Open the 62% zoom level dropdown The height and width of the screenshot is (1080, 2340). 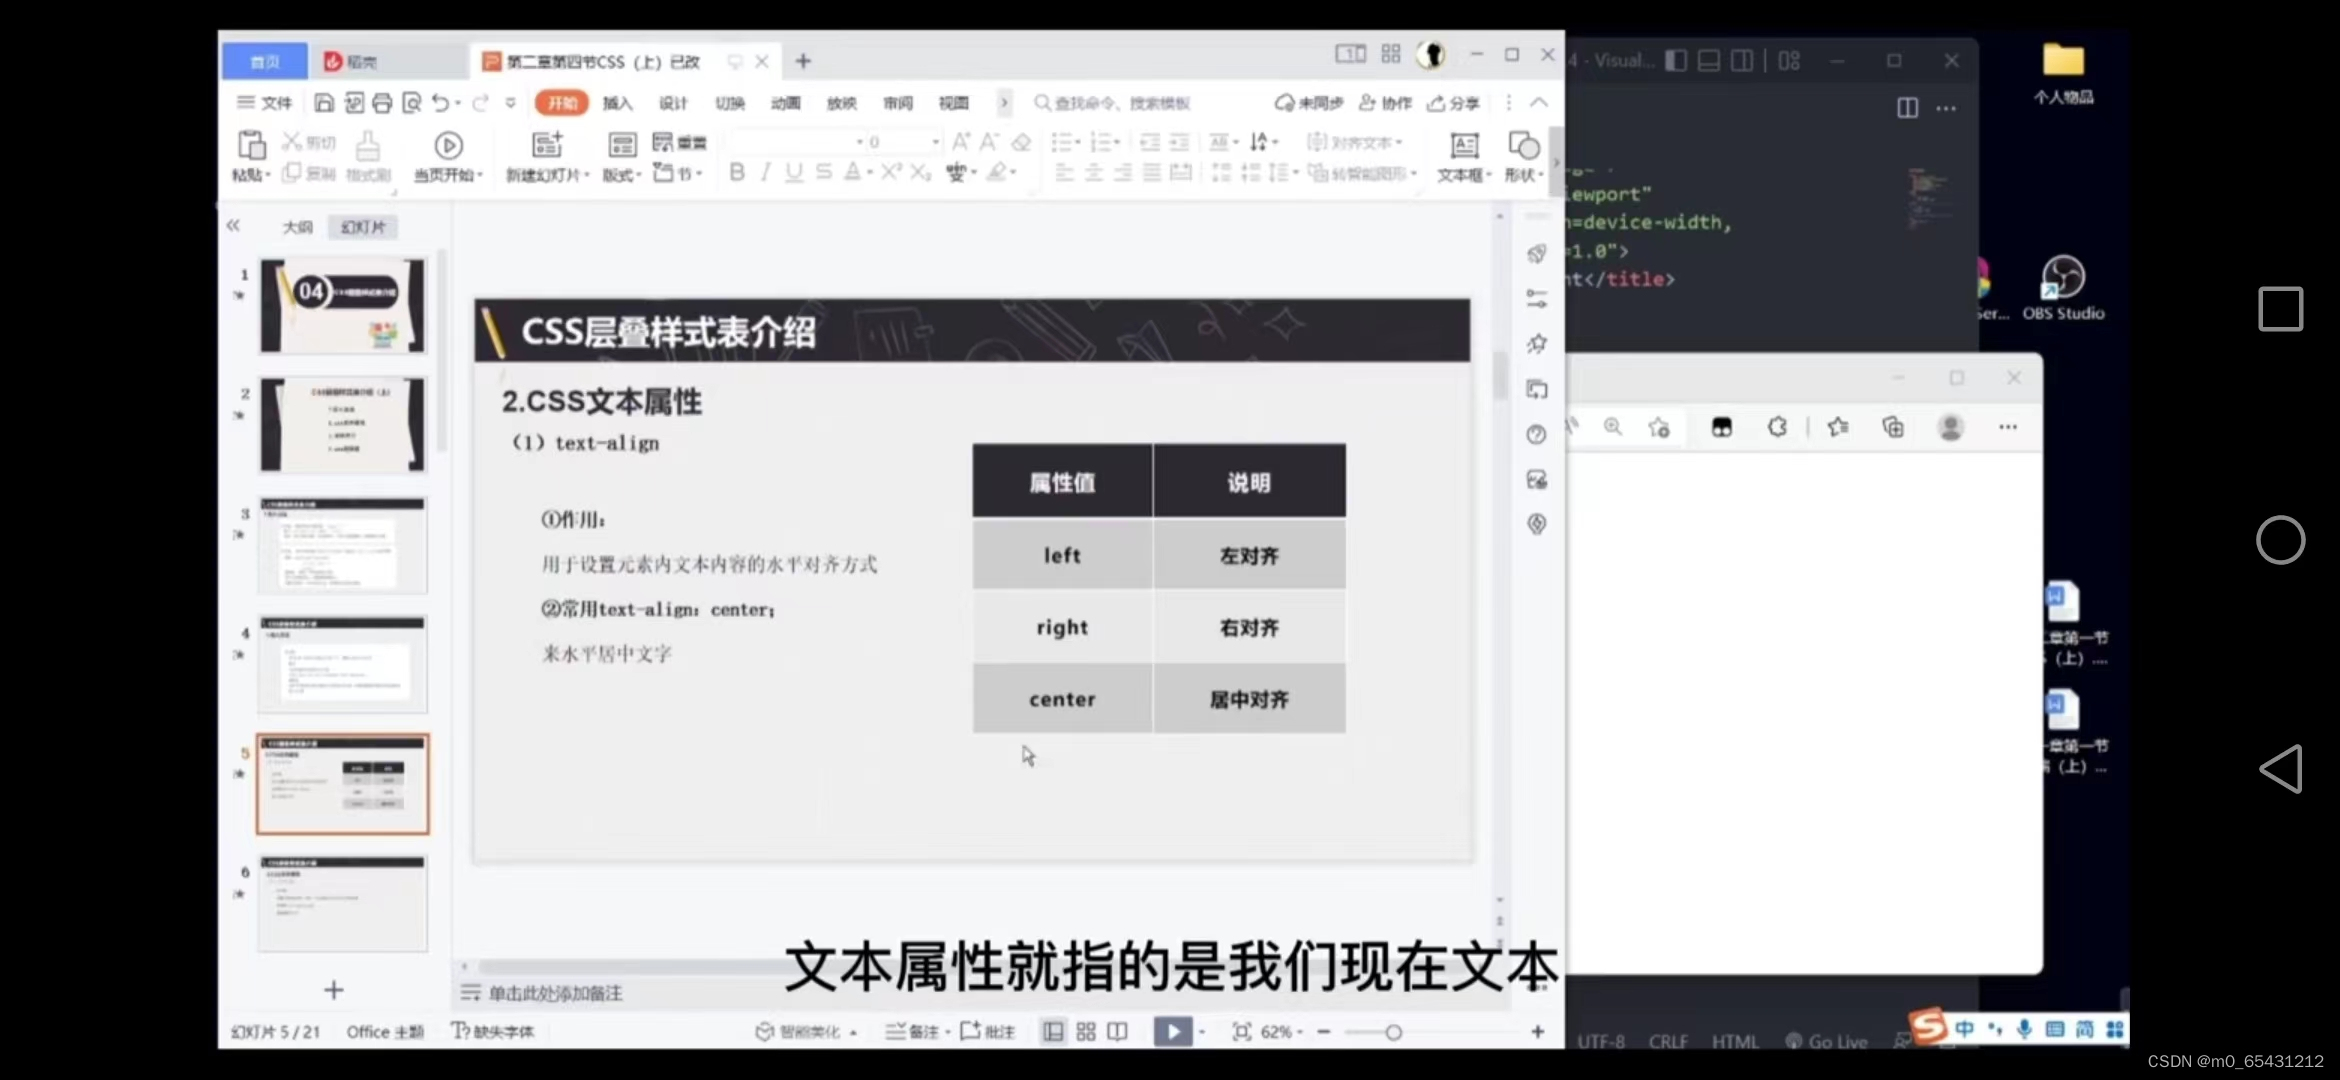tap(1281, 1031)
